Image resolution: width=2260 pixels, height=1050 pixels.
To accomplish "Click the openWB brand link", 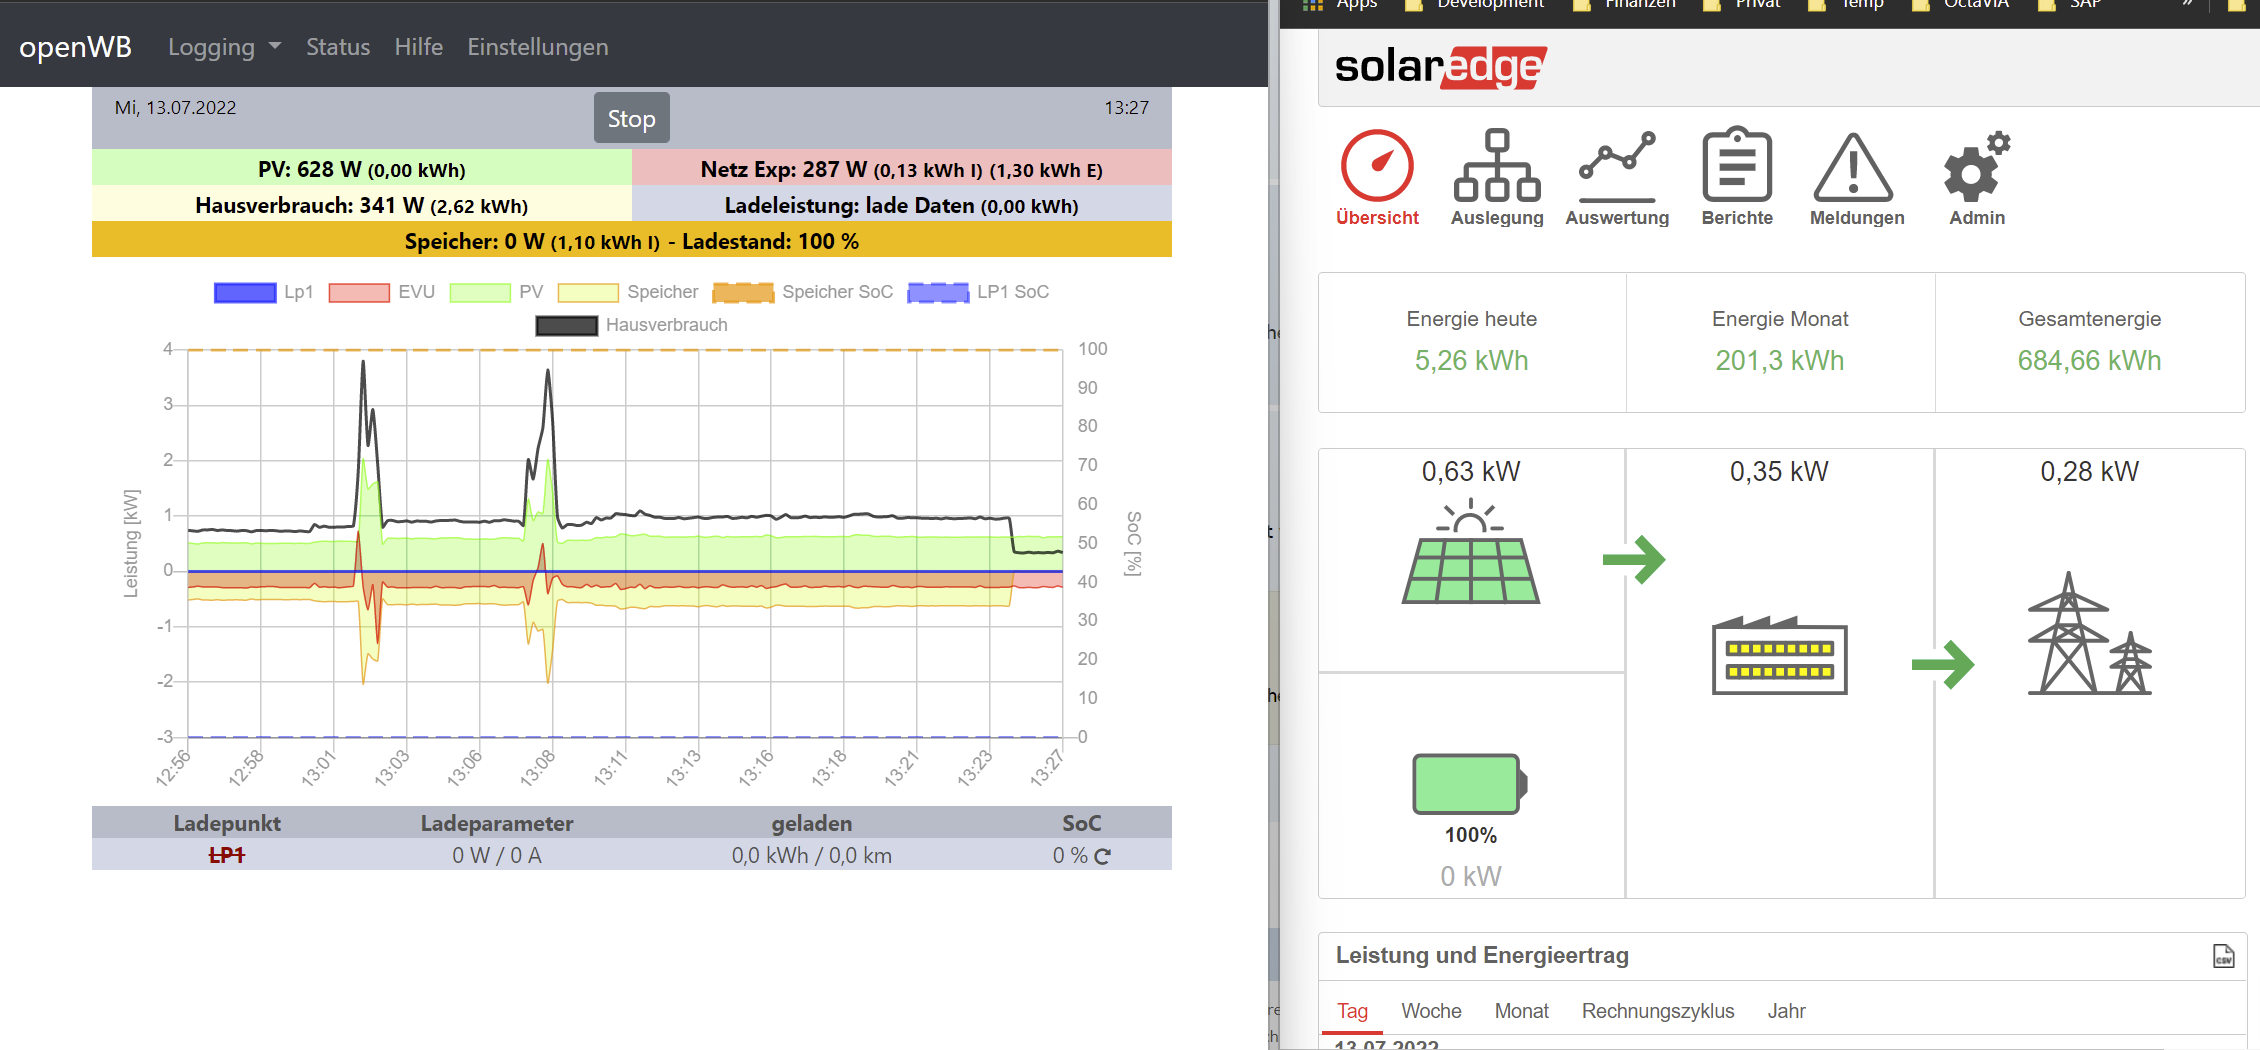I will (x=75, y=47).
